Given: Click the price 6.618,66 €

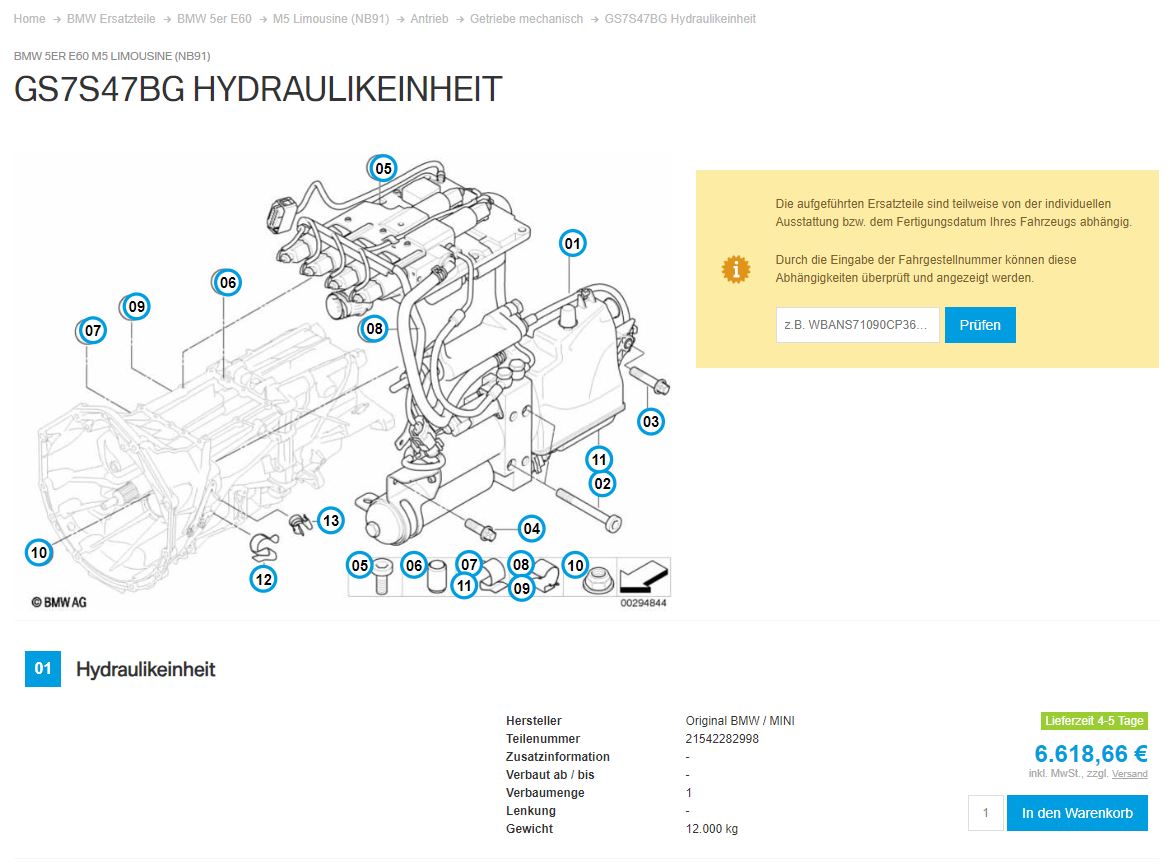Looking at the screenshot, I should click(1091, 753).
